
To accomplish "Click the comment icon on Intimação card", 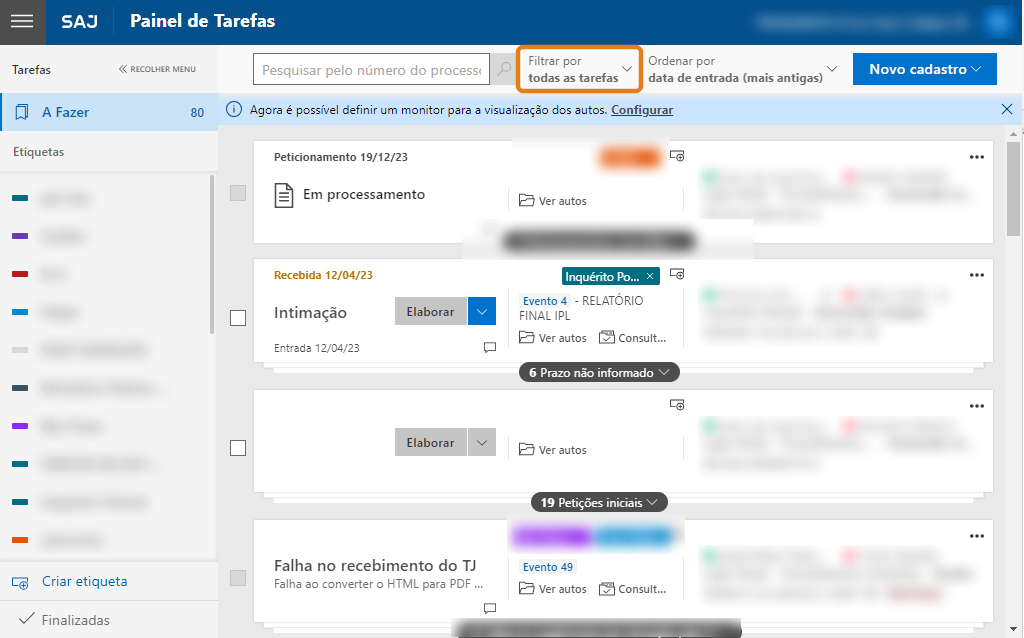I will 490,348.
